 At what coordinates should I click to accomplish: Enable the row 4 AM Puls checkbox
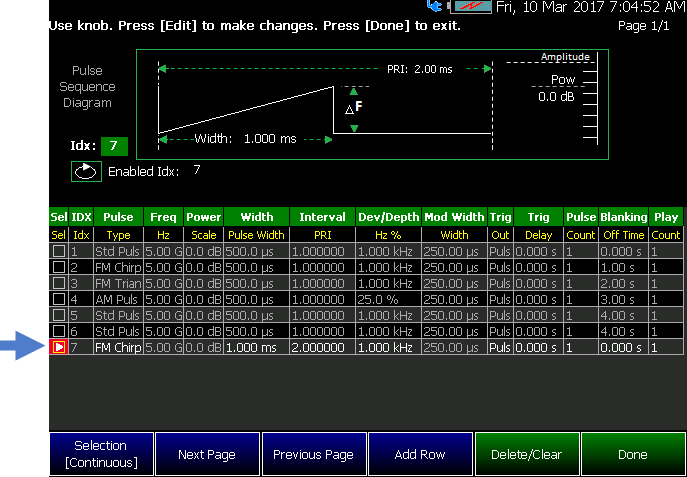(x=59, y=299)
